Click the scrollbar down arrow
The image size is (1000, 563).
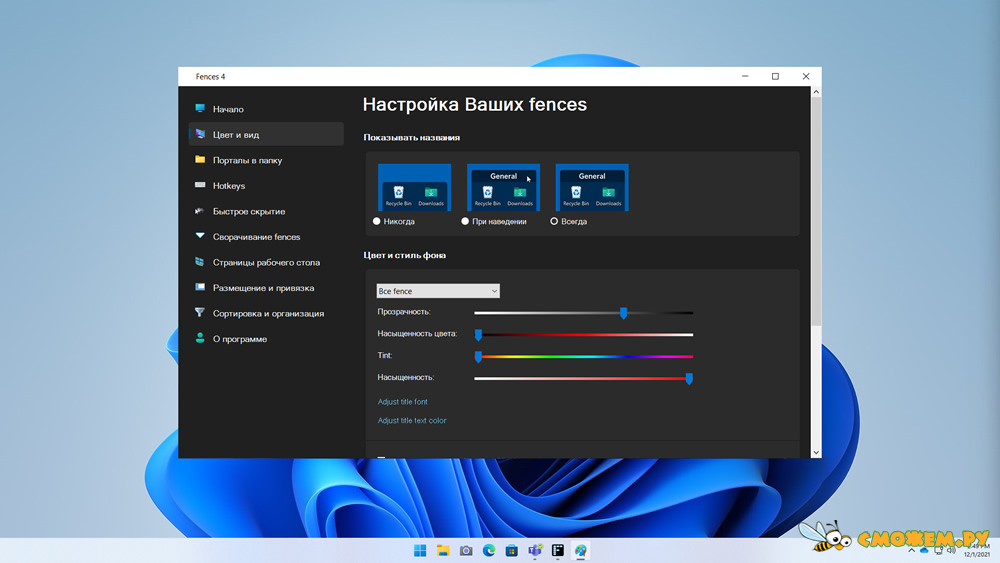[816, 452]
